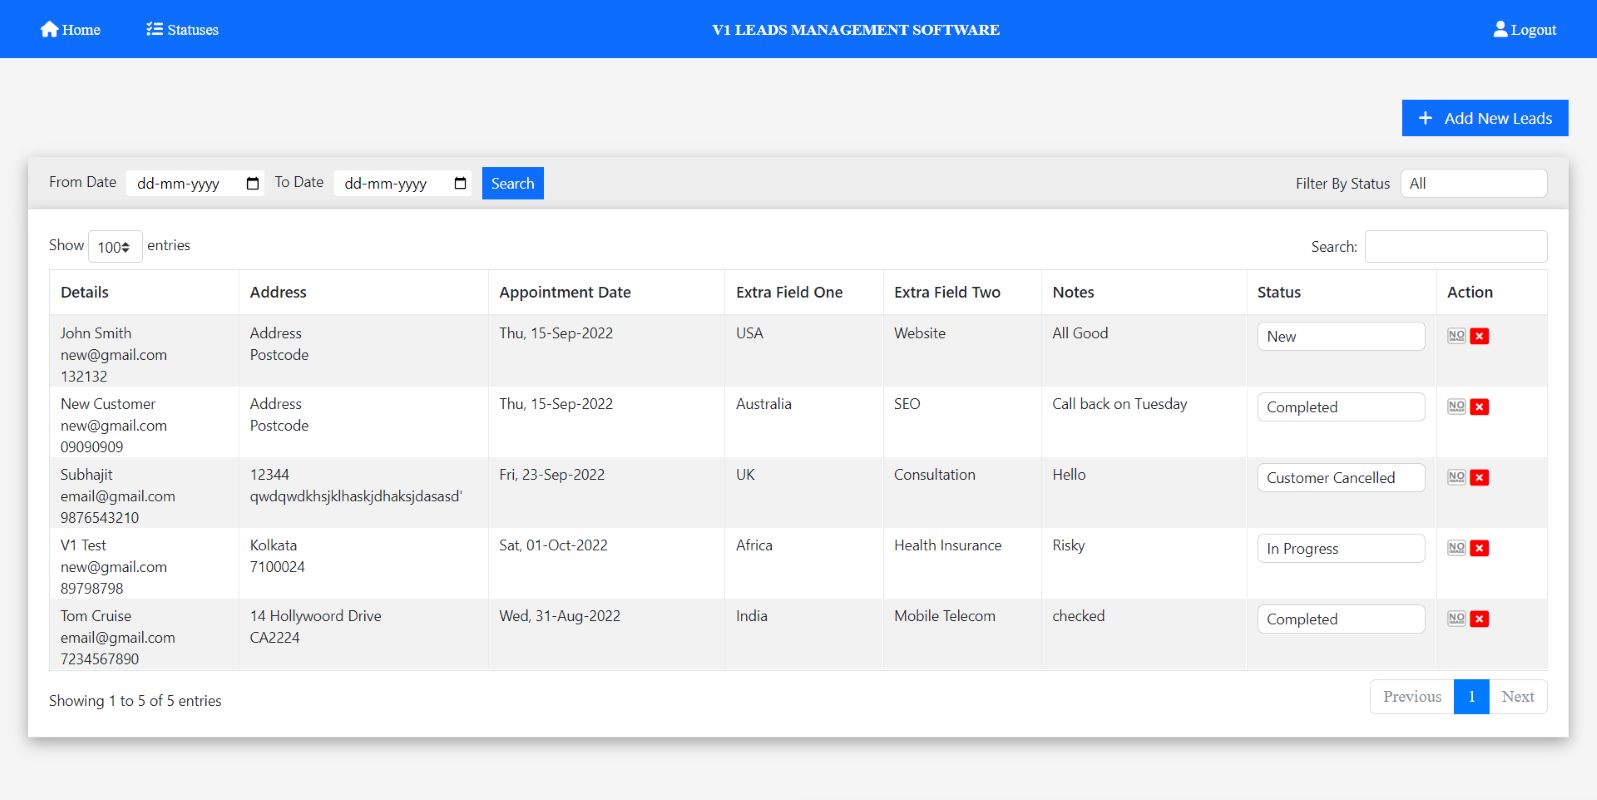Open Customer Cancelled status dropdown for Subhajit
Image resolution: width=1597 pixels, height=800 pixels.
point(1340,478)
